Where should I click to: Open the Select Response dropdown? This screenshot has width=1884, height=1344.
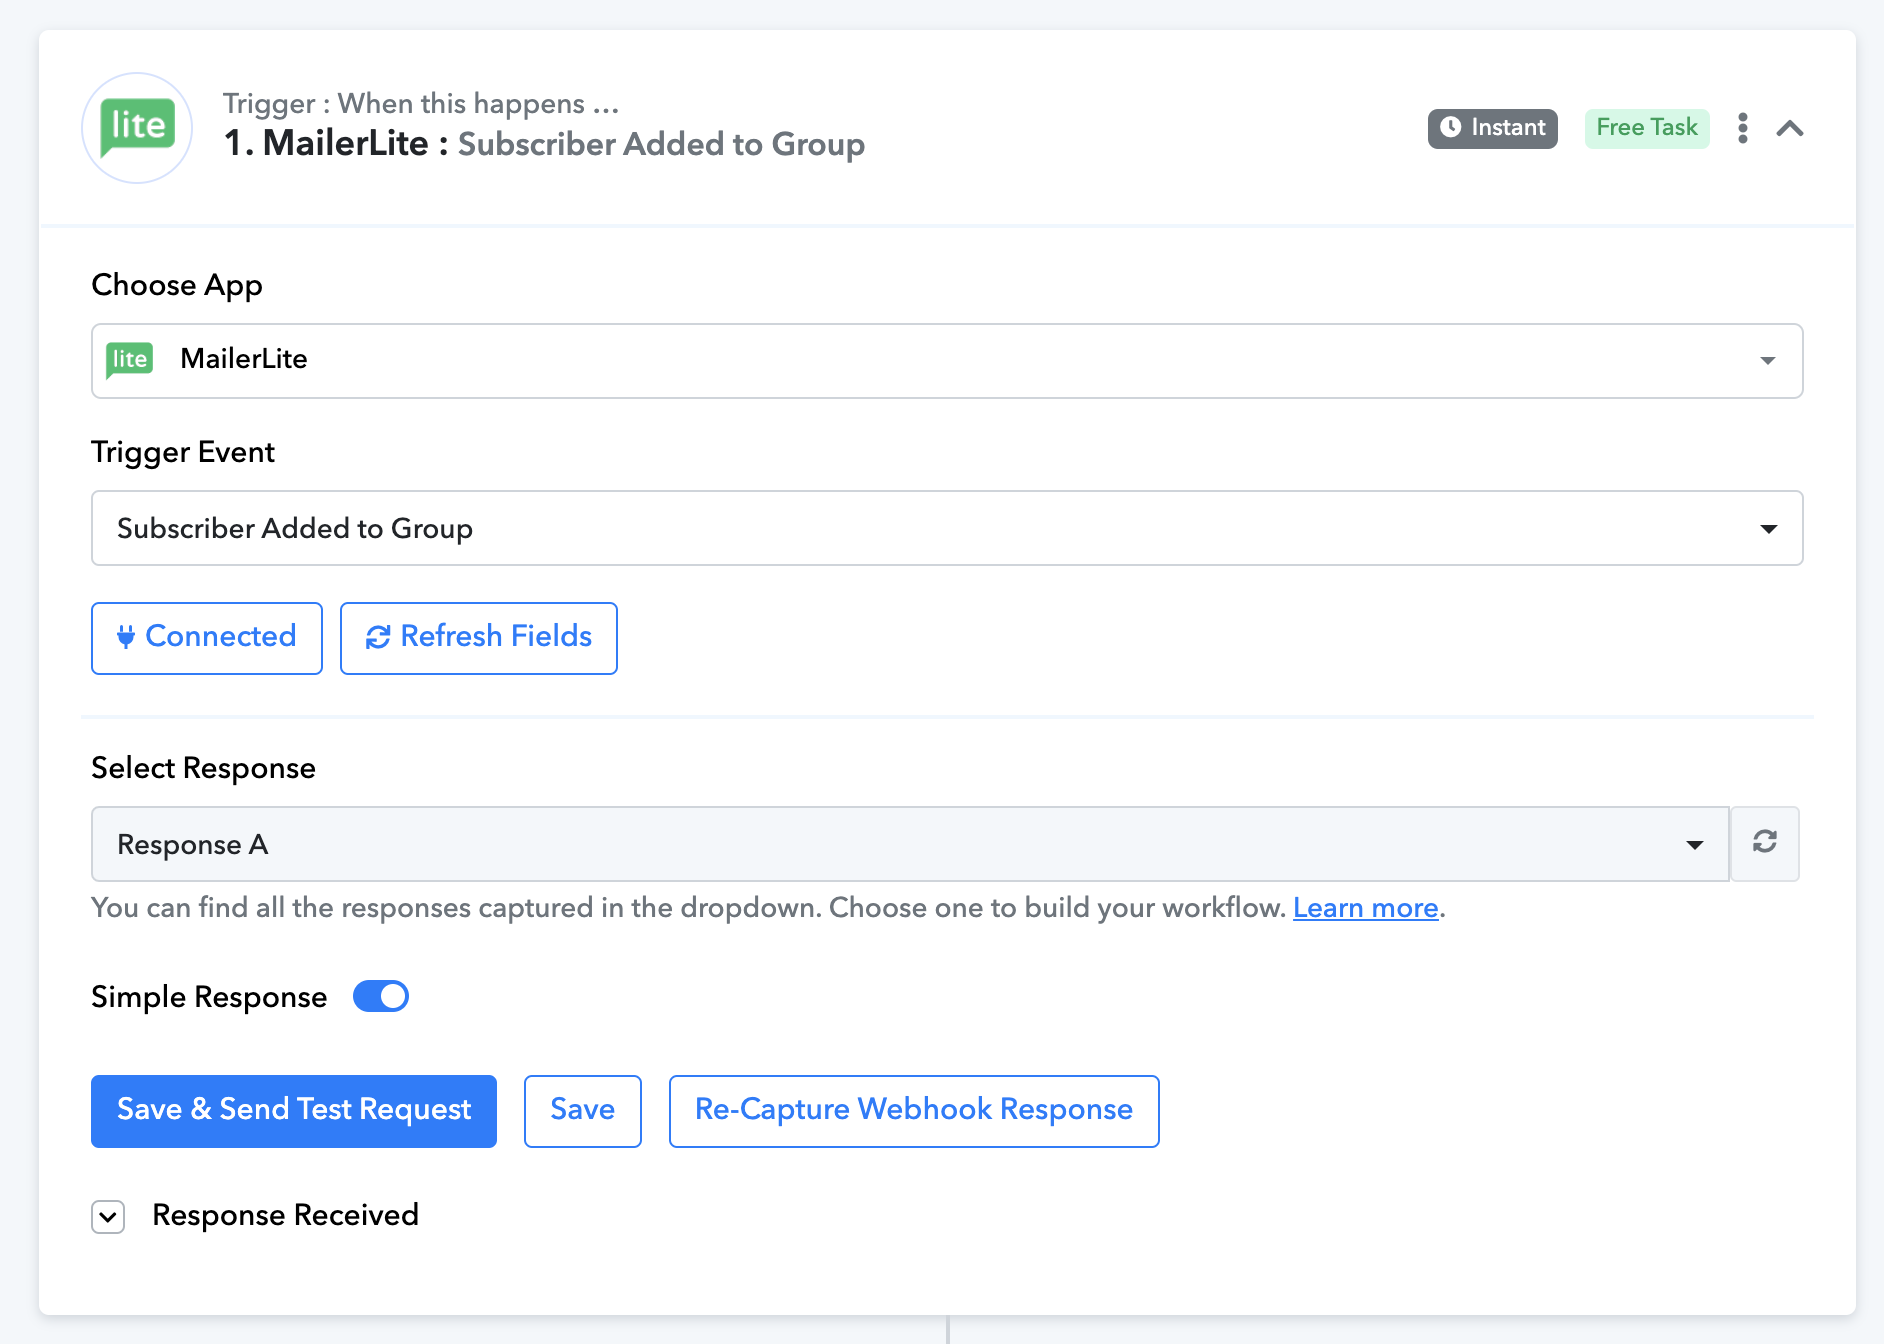point(910,844)
